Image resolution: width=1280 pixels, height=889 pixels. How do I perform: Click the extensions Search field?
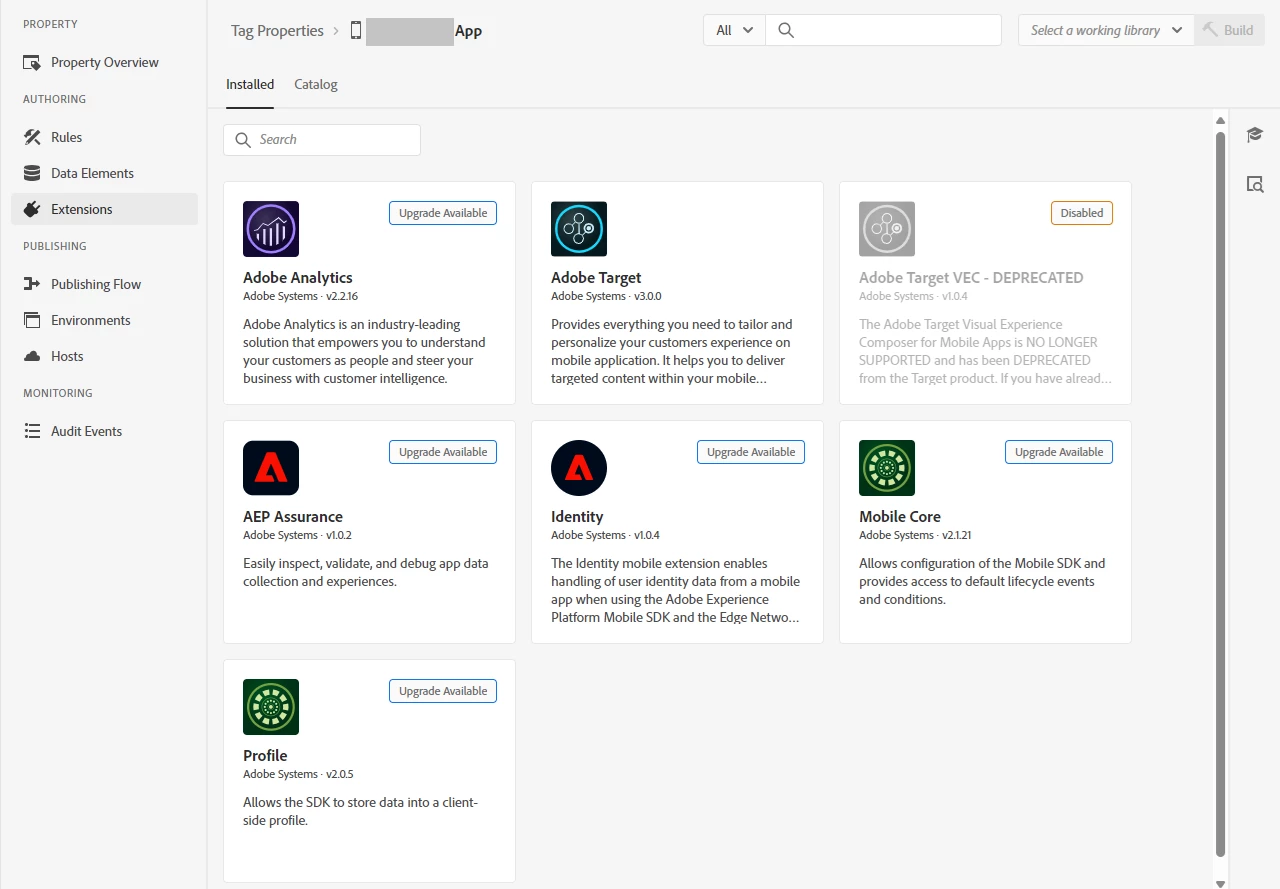(322, 140)
